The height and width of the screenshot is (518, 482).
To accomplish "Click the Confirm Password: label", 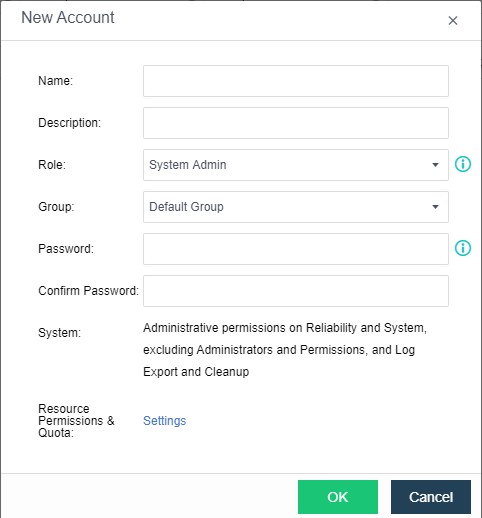I will (88, 291).
